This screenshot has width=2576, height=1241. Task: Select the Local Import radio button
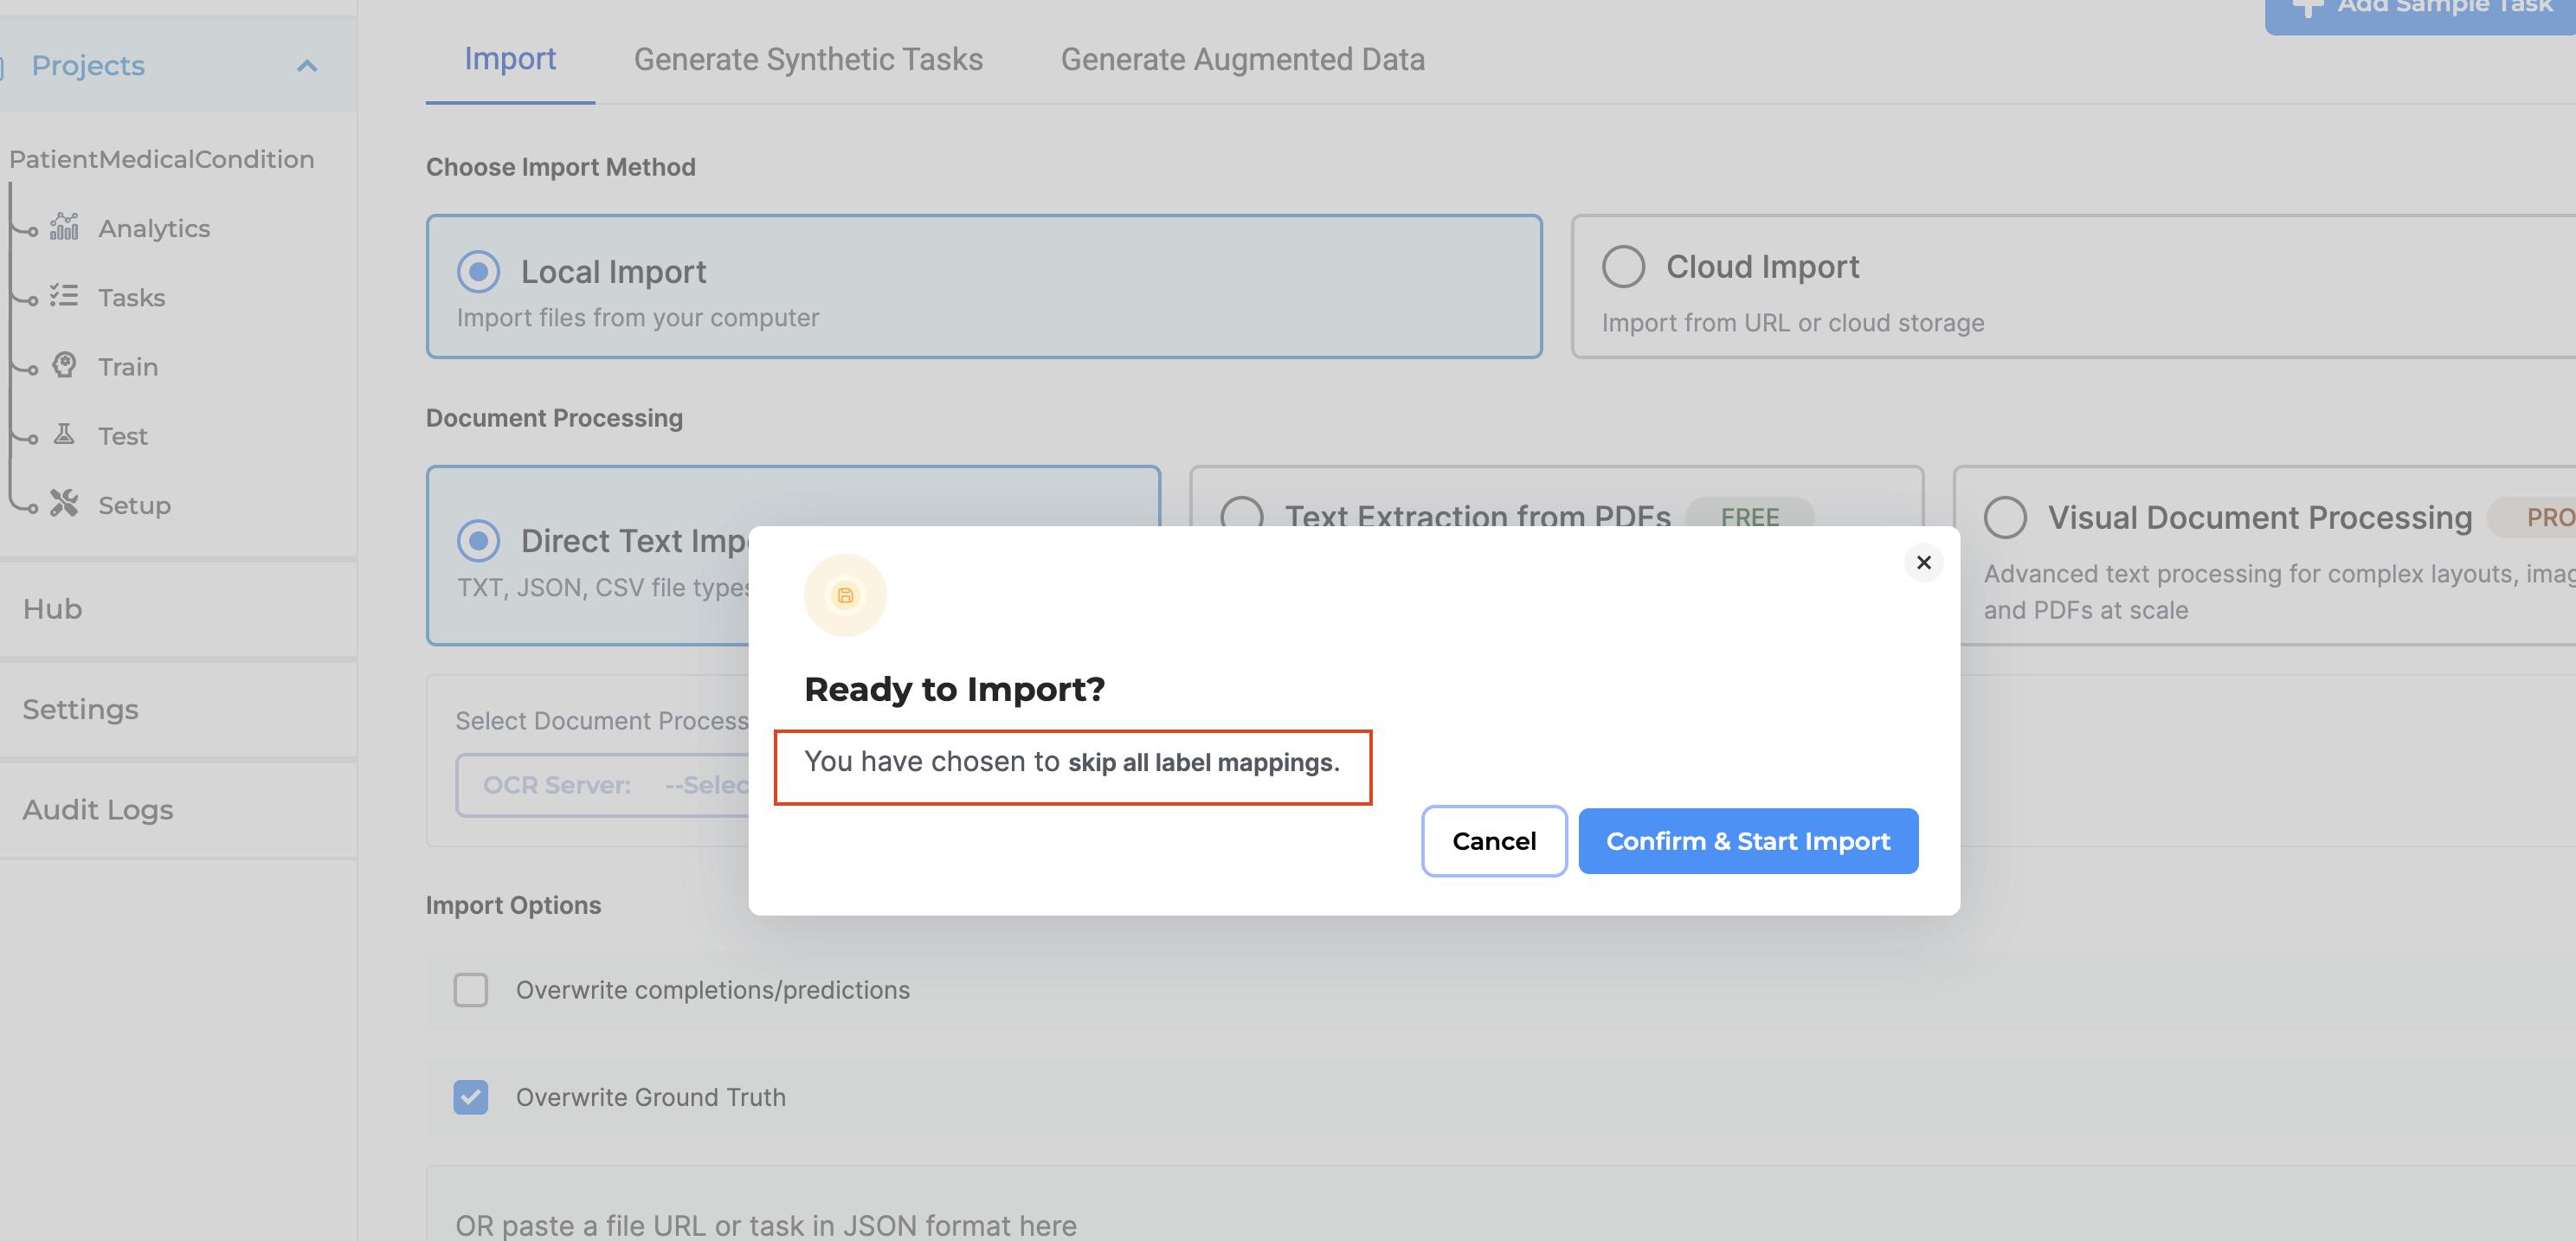478,272
